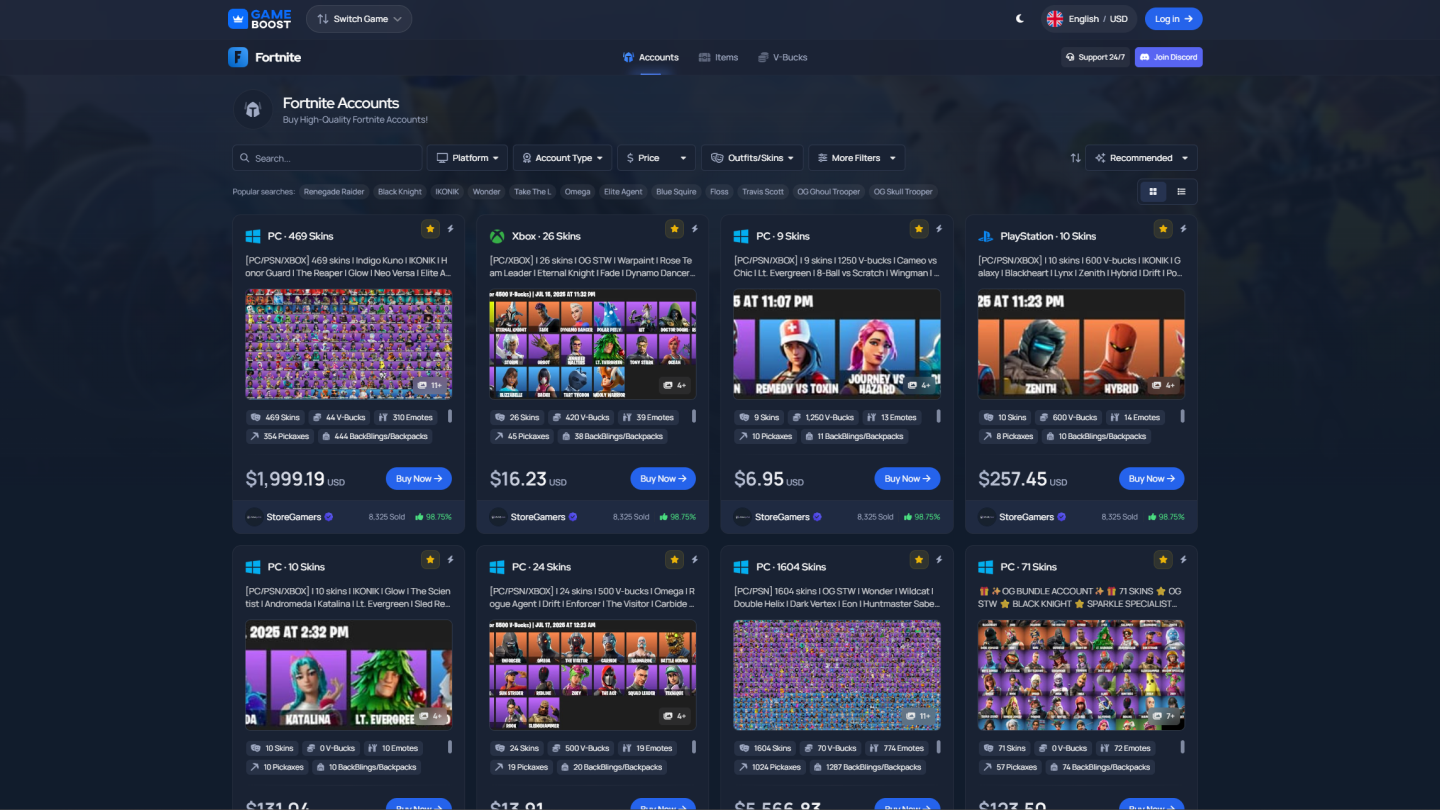The height and width of the screenshot is (810, 1440).
Task: Open the More Filters dropdown
Action: [857, 158]
